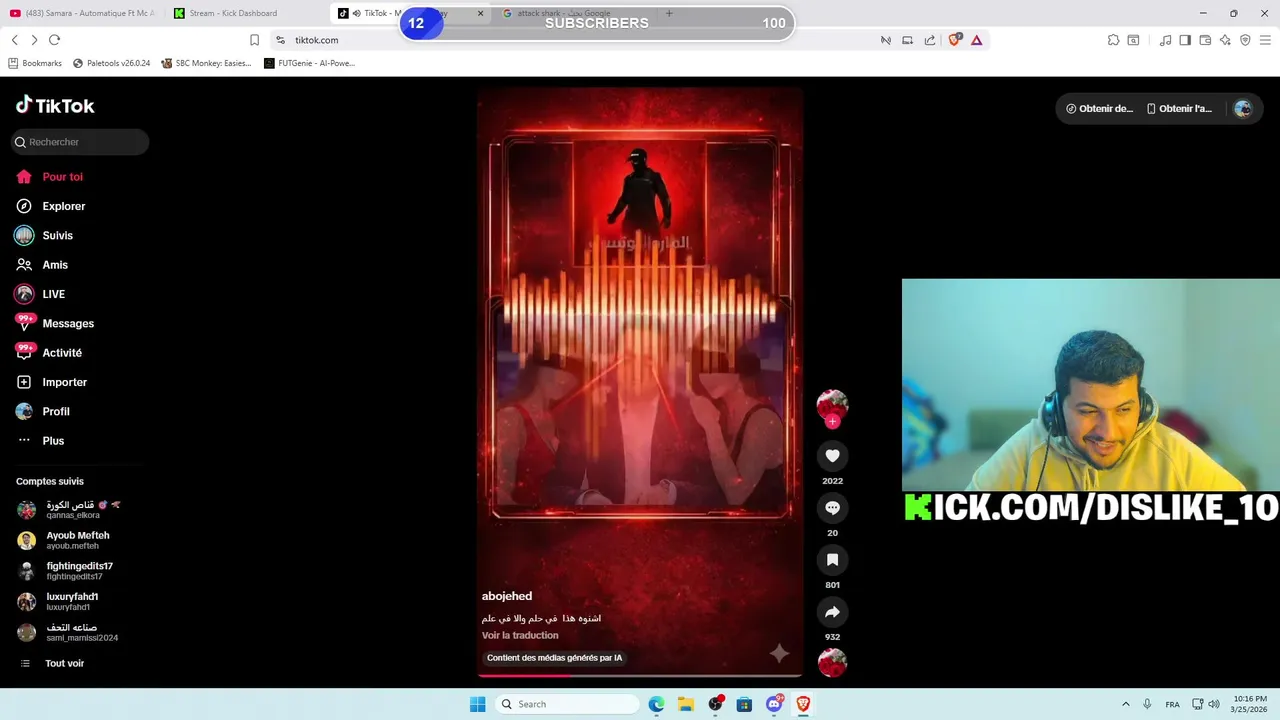Click the browser share page icon
The height and width of the screenshot is (720, 1280).
930,40
